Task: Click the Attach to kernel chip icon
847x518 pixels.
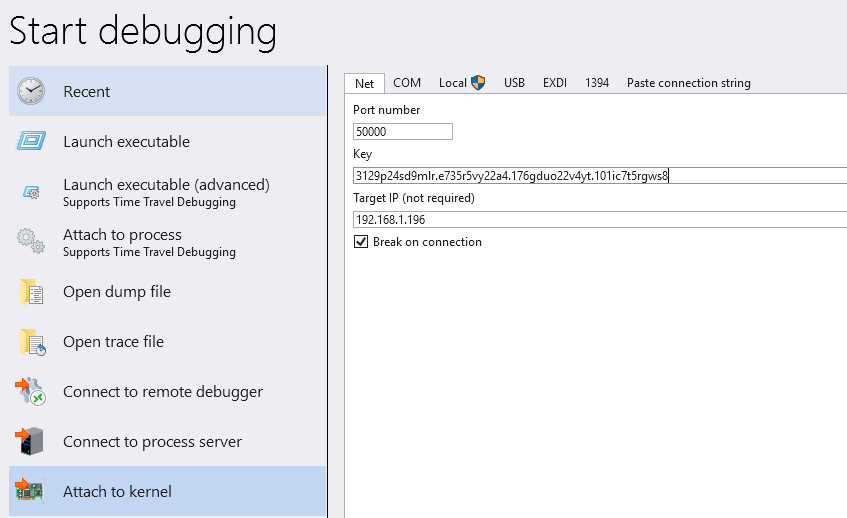Action: (x=31, y=491)
